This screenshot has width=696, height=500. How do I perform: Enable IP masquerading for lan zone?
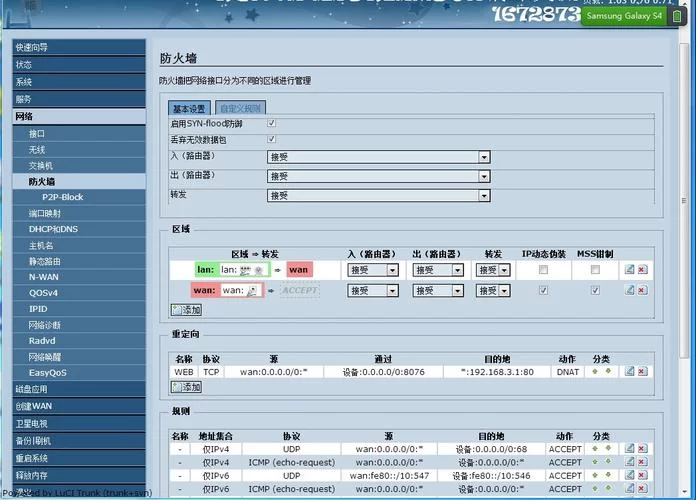tap(543, 270)
